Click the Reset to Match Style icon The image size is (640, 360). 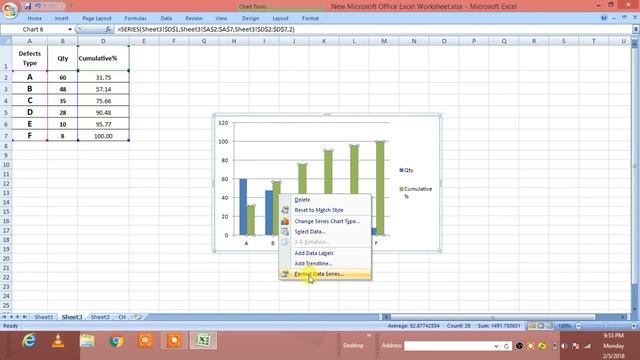coord(285,210)
